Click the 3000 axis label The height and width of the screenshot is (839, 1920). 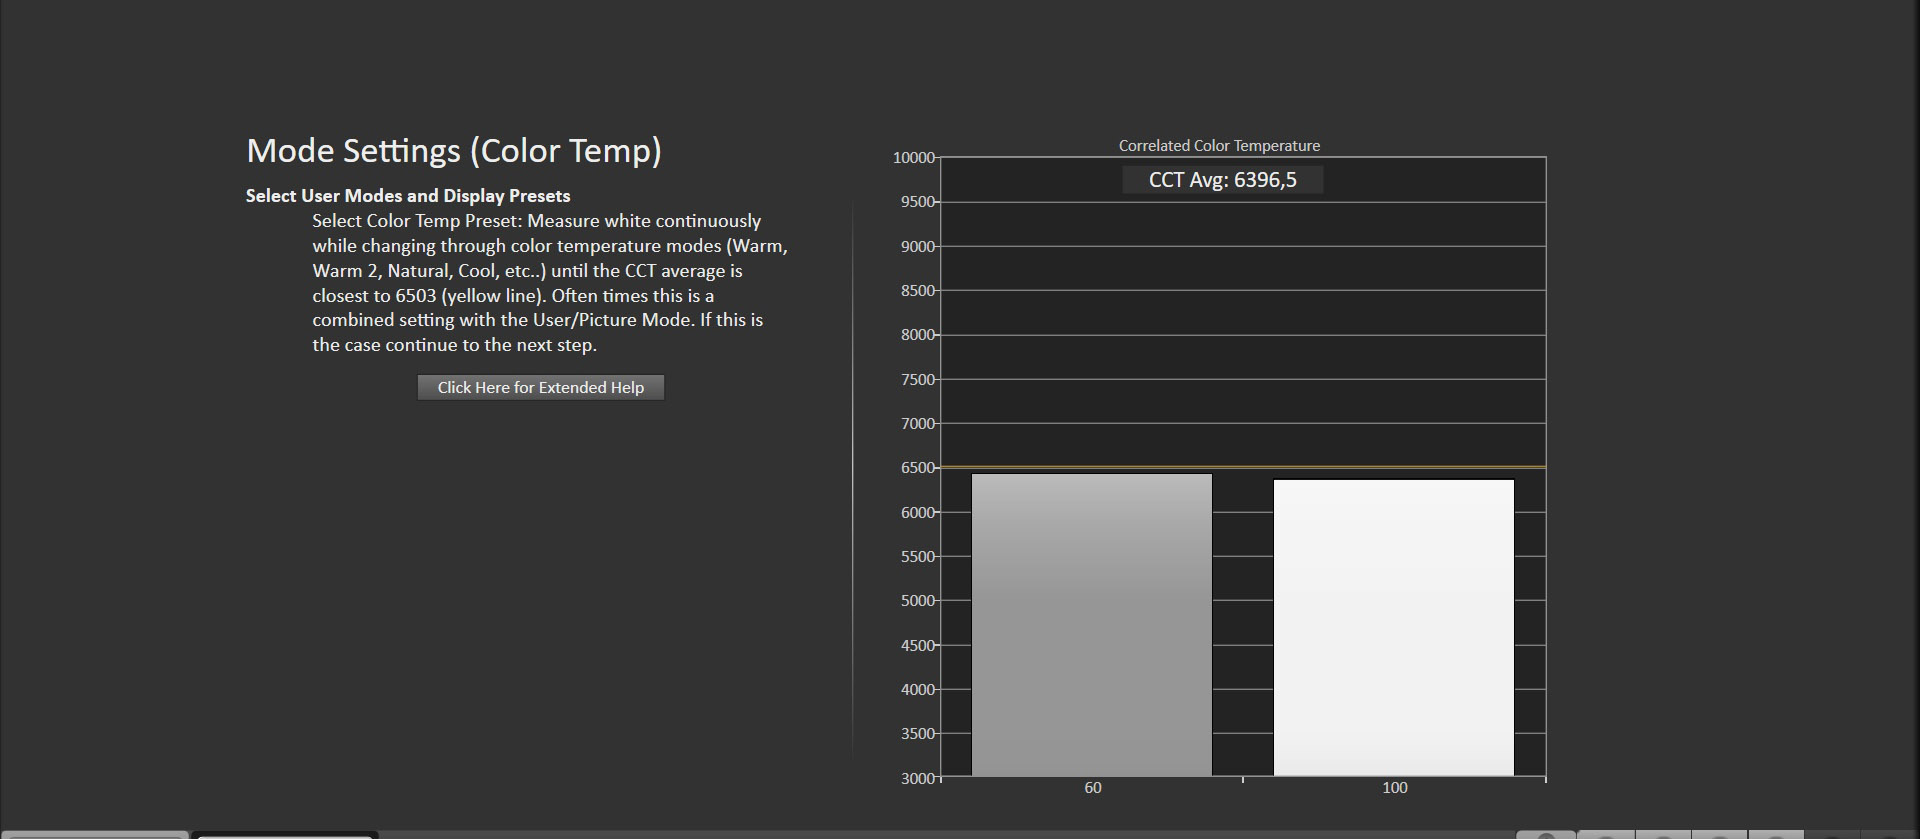point(917,778)
